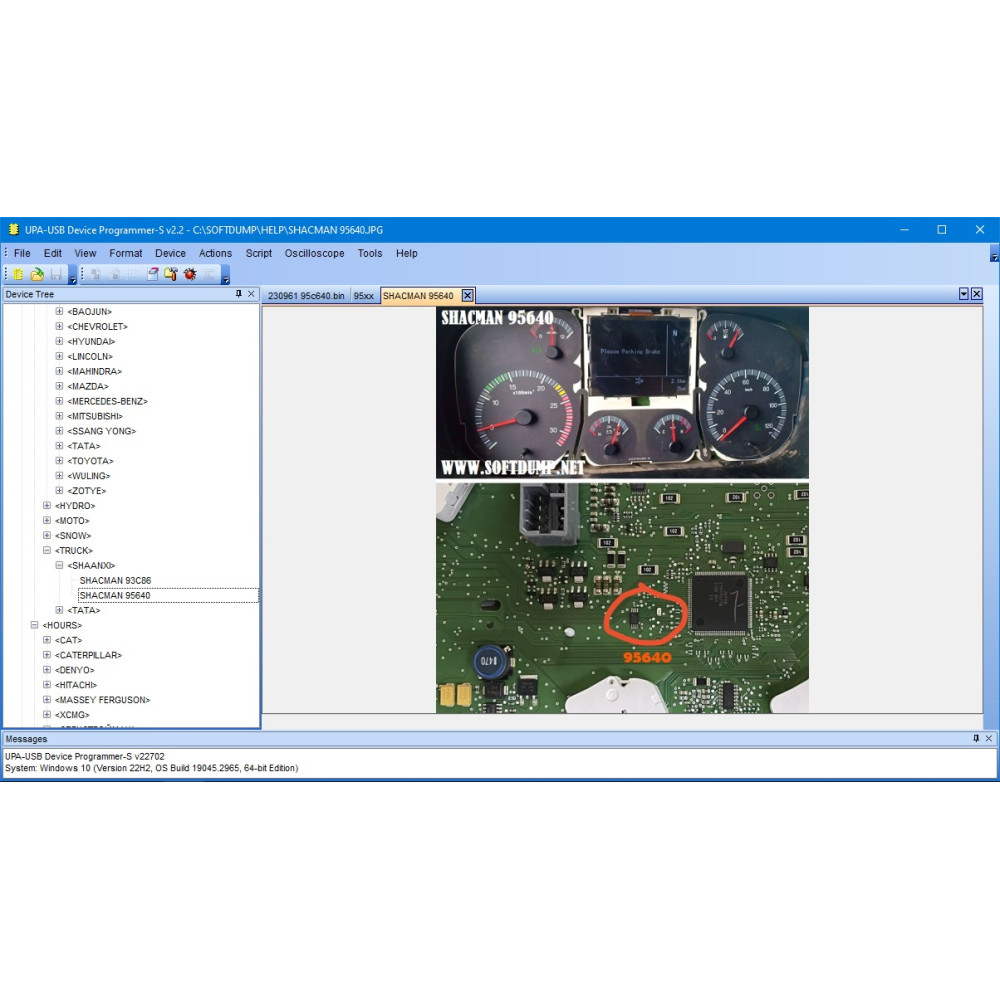Expand the SNOW tree node

point(47,535)
